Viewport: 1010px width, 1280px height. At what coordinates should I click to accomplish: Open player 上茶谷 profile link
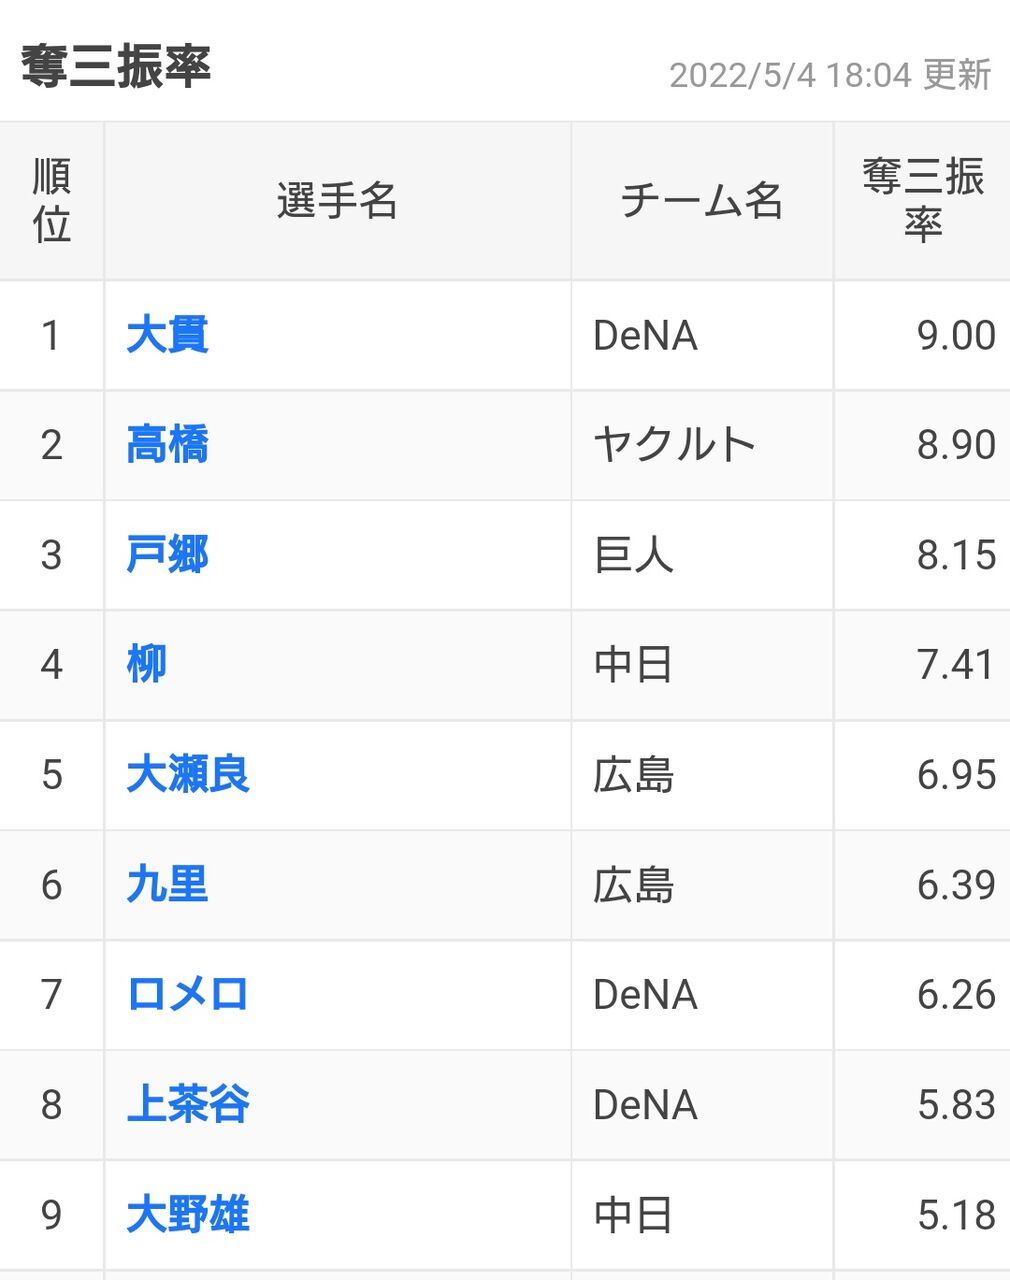click(188, 1105)
